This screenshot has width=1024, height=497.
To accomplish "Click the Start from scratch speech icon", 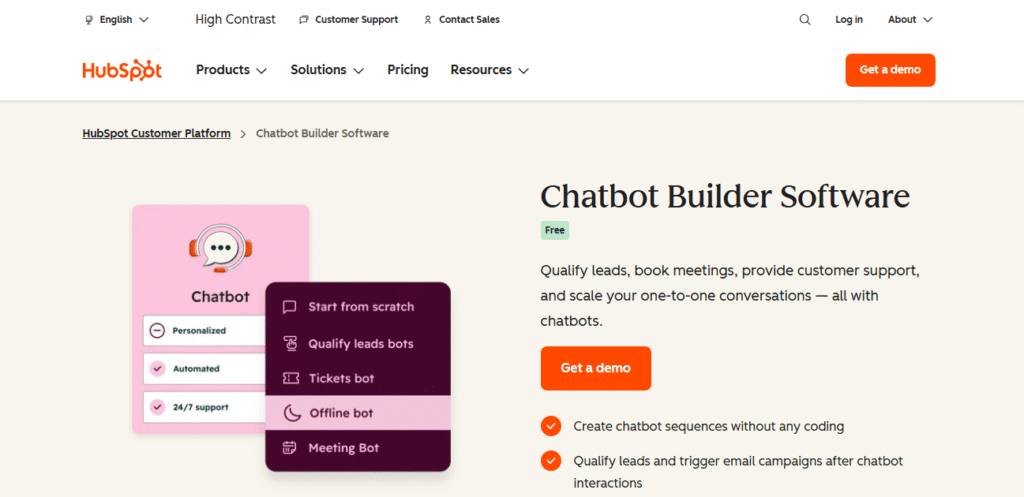I will 289,307.
